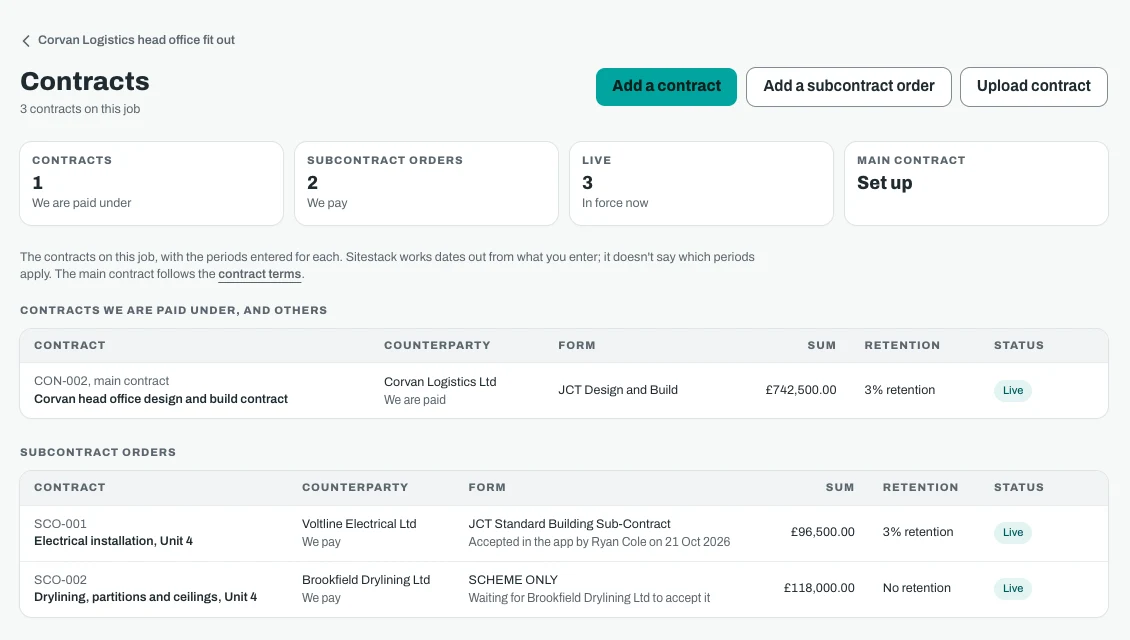The width and height of the screenshot is (1130, 640).
Task: Click Live badge in SCO-001 row
Action: coord(1013,533)
